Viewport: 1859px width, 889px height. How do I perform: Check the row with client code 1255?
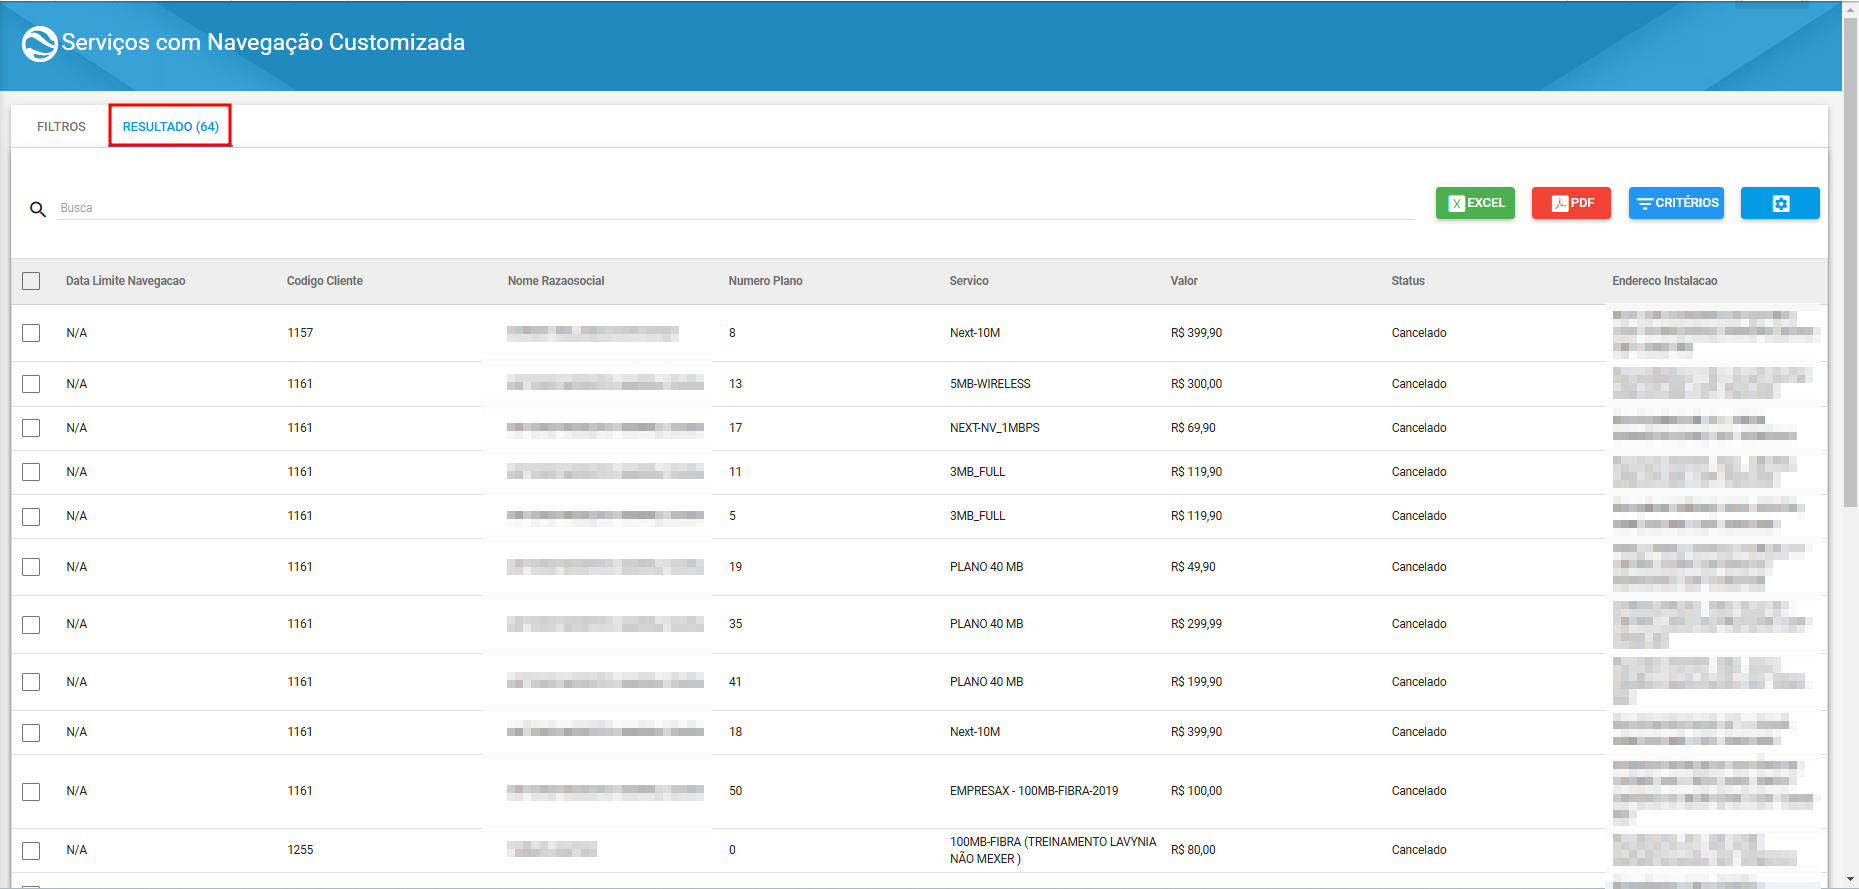31,851
